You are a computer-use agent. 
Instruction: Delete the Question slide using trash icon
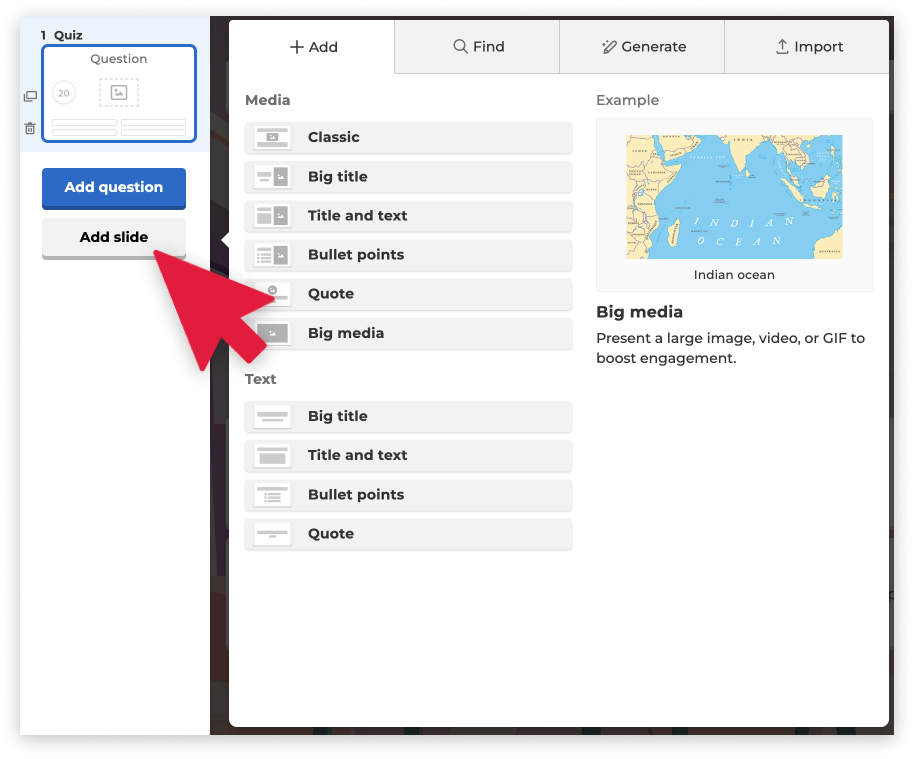point(30,128)
